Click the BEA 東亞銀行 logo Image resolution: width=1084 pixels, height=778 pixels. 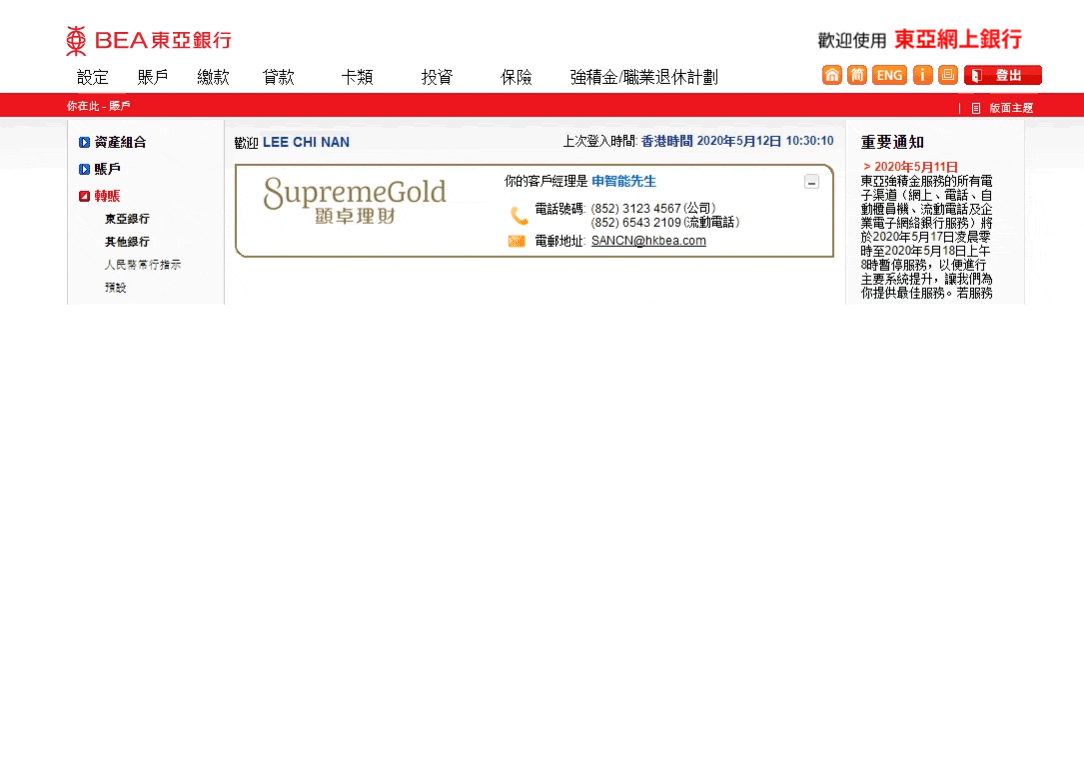click(149, 41)
